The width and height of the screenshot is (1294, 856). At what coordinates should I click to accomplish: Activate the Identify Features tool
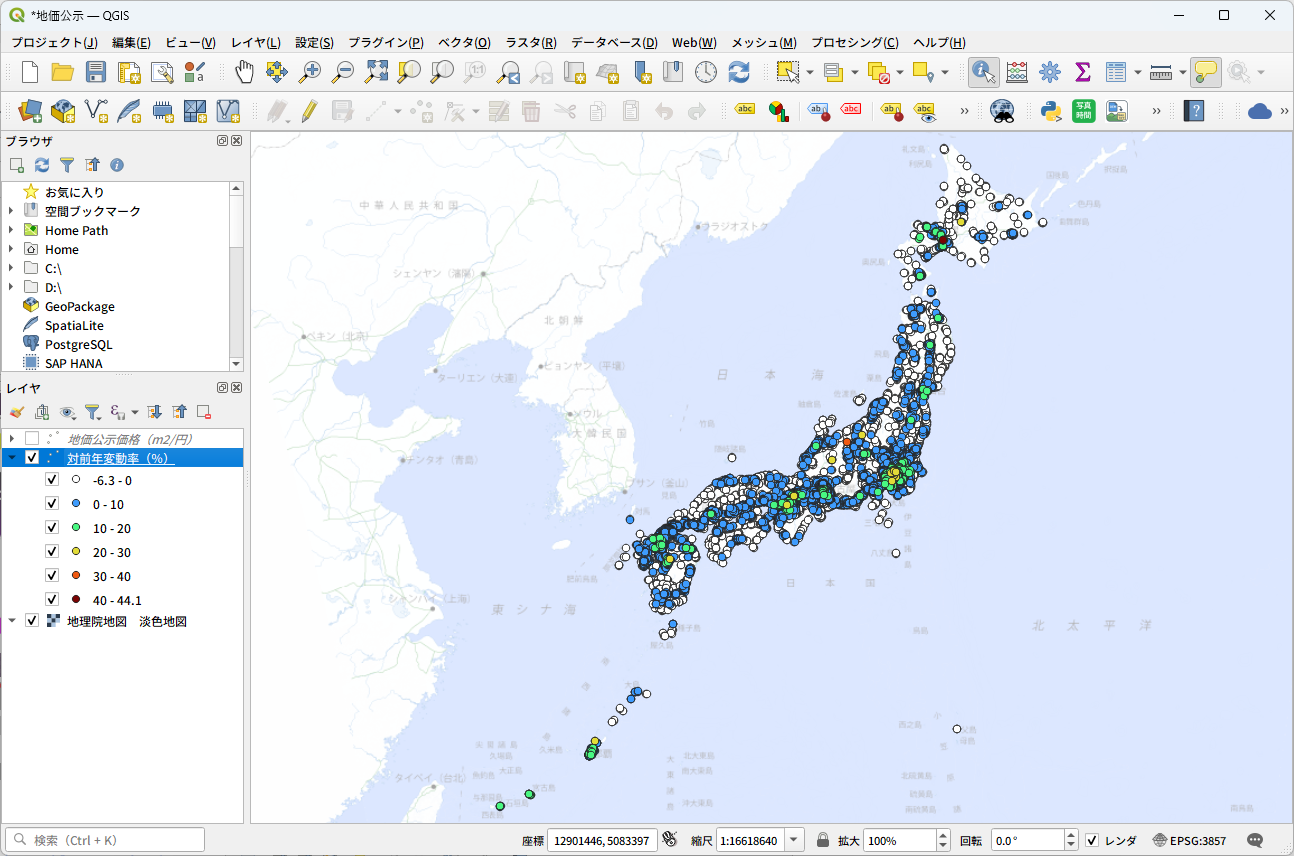(983, 72)
